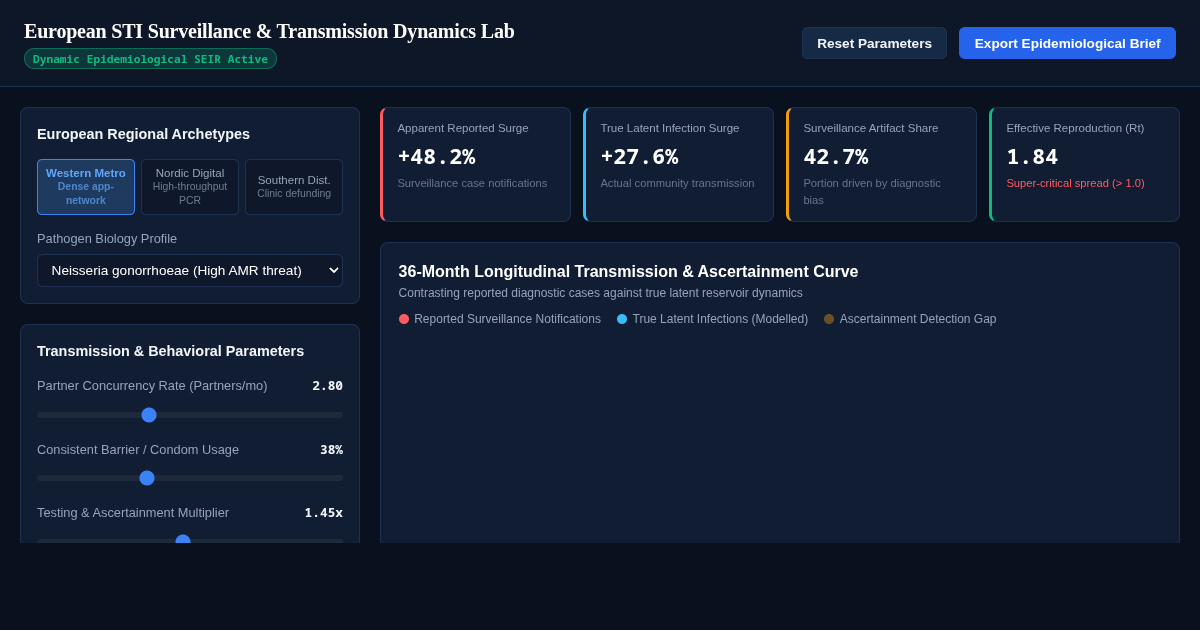Image resolution: width=1200 pixels, height=630 pixels.
Task: Click the European Regional Archetypes heading
Action: click(x=143, y=134)
